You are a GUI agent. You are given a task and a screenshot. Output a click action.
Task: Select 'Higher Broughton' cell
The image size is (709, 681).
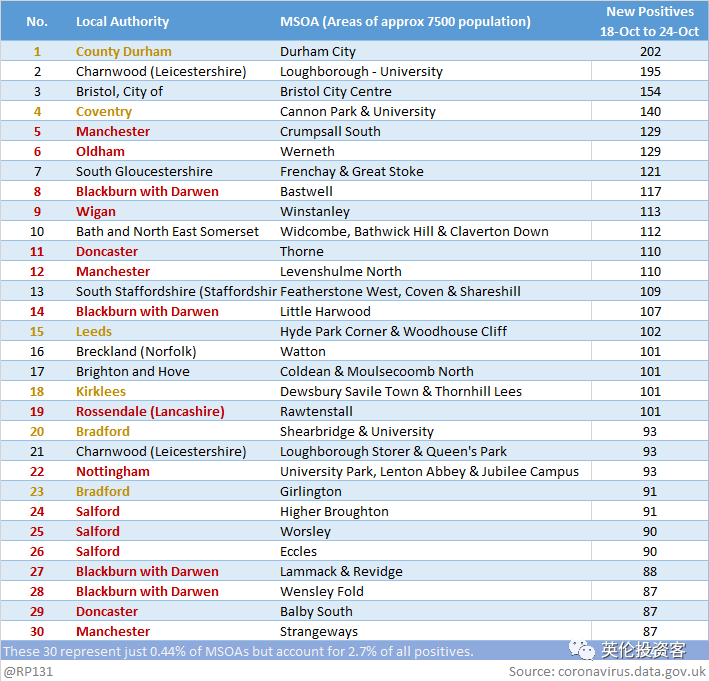pos(334,511)
